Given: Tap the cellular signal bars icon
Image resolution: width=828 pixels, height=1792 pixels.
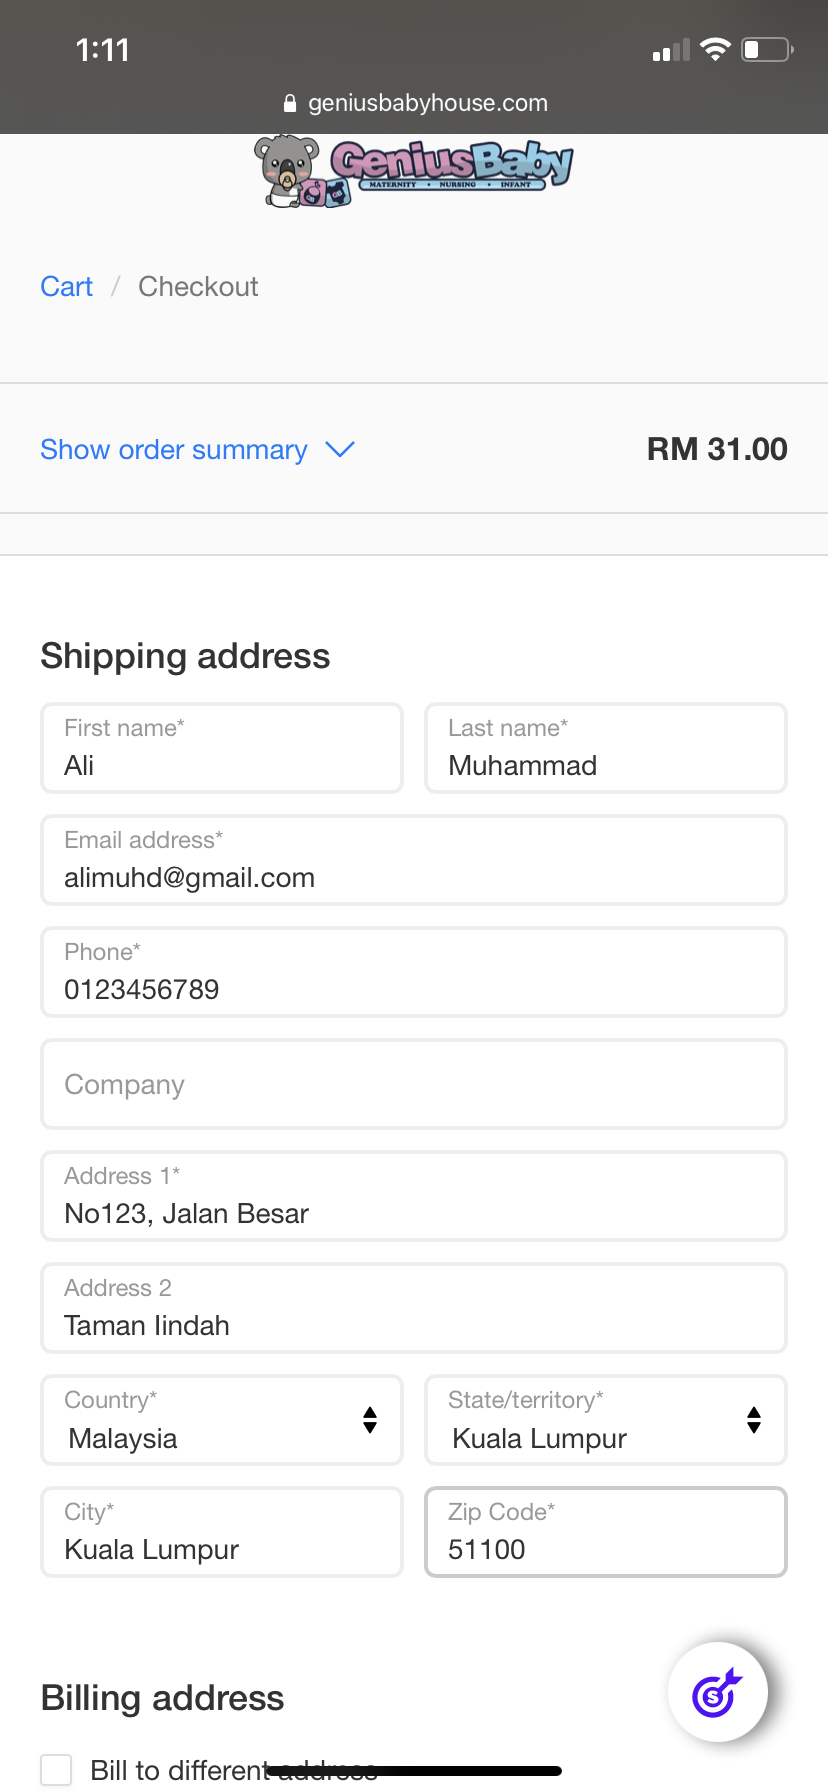Looking at the screenshot, I should click(x=671, y=50).
